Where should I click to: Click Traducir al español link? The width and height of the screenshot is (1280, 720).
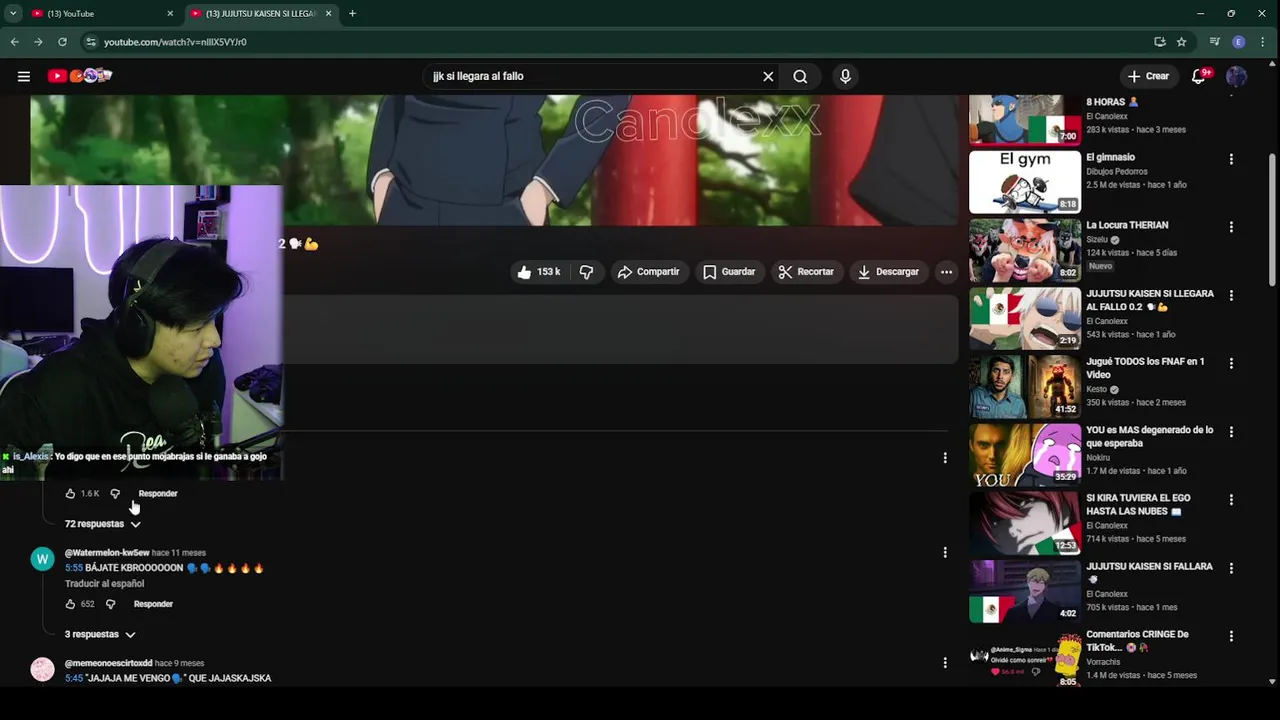click(104, 584)
